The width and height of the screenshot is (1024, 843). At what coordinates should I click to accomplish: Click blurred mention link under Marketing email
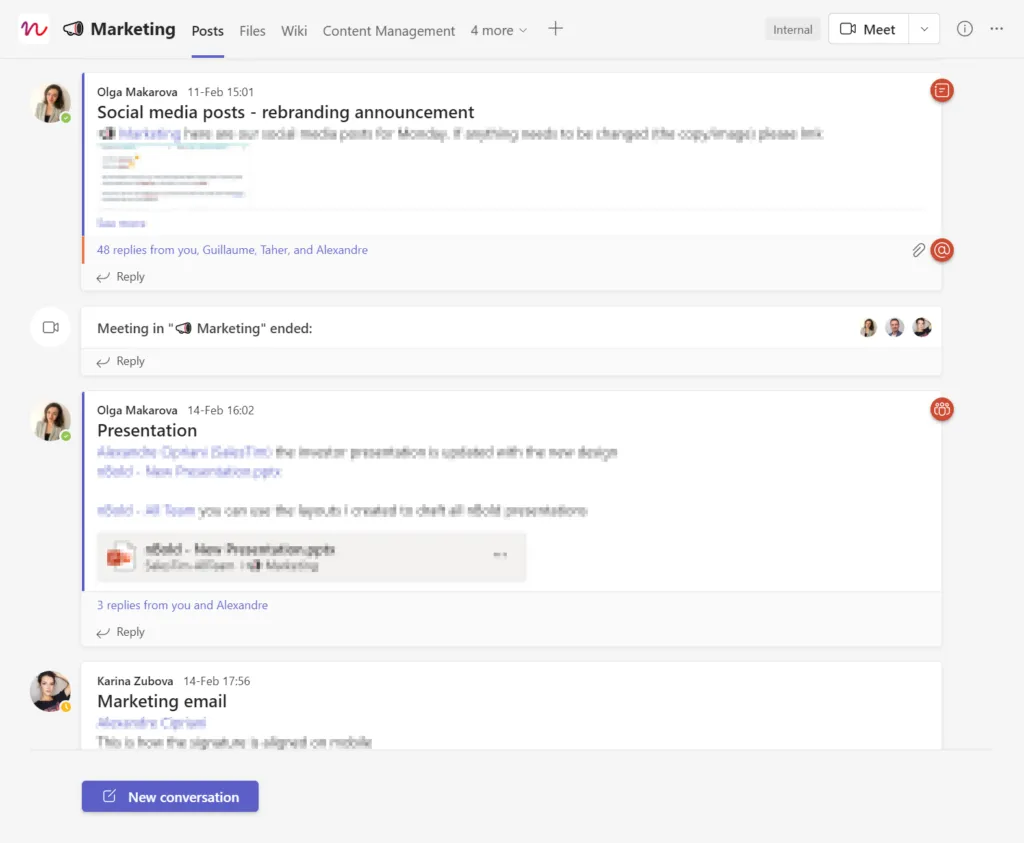pos(152,722)
